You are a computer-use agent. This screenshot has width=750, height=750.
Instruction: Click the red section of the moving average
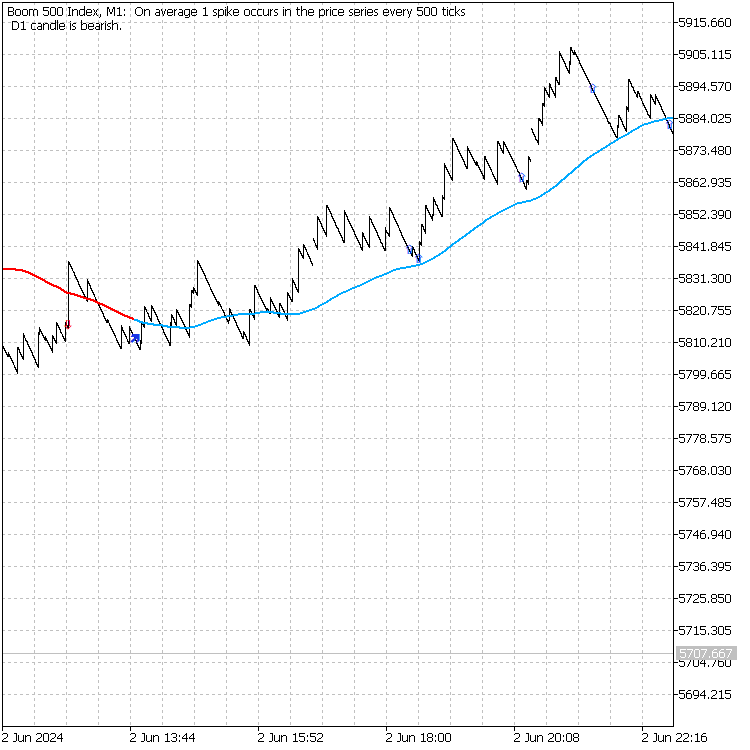tap(67, 292)
